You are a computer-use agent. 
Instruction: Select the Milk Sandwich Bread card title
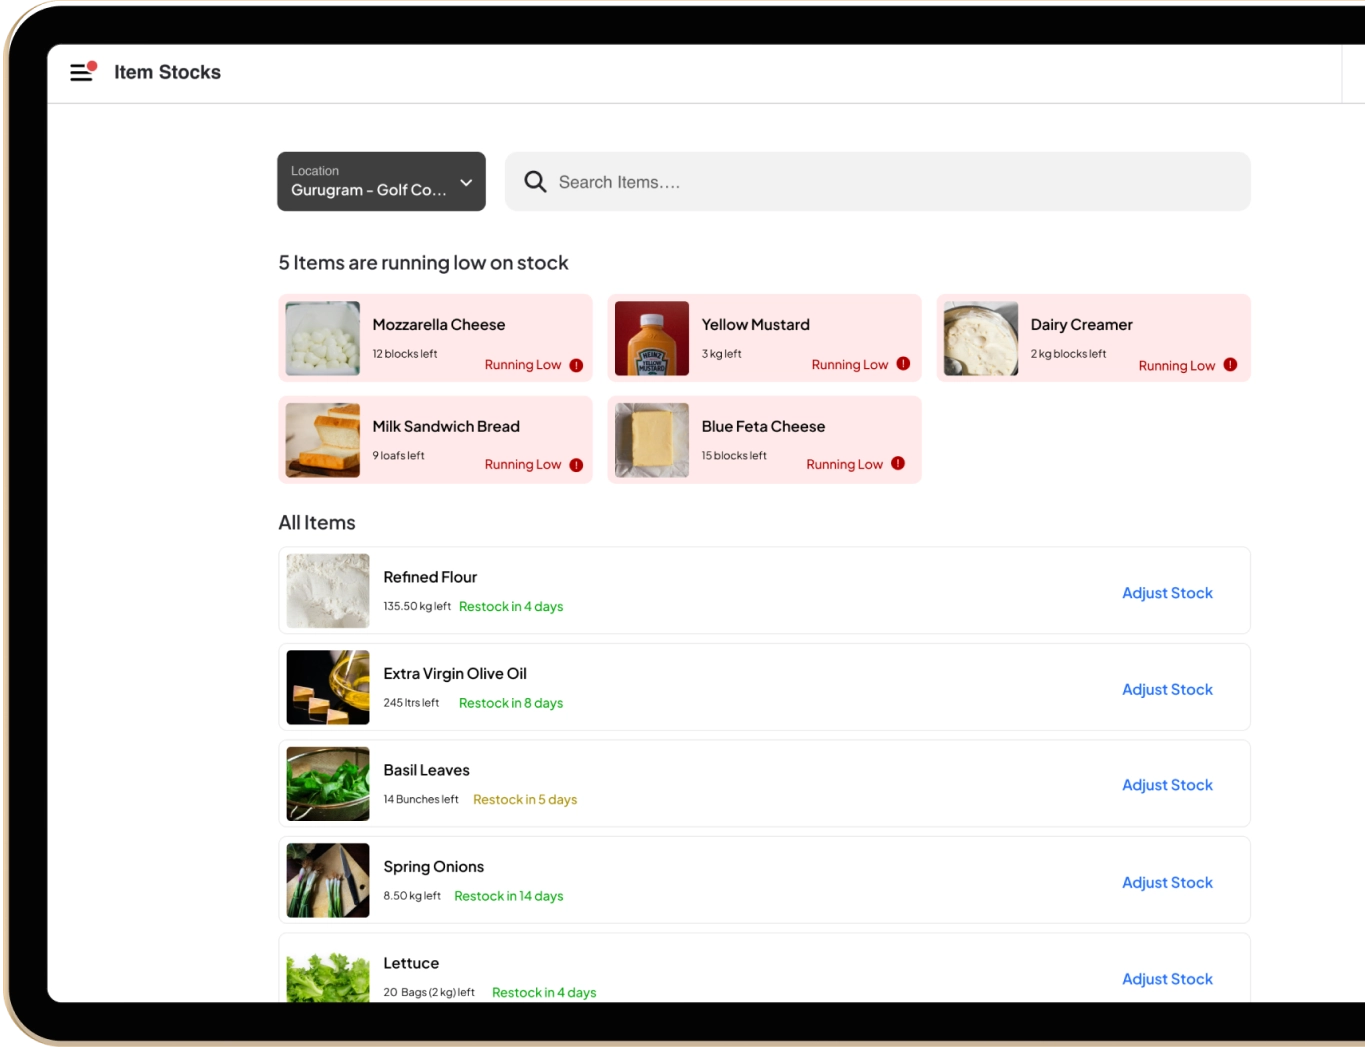point(446,427)
